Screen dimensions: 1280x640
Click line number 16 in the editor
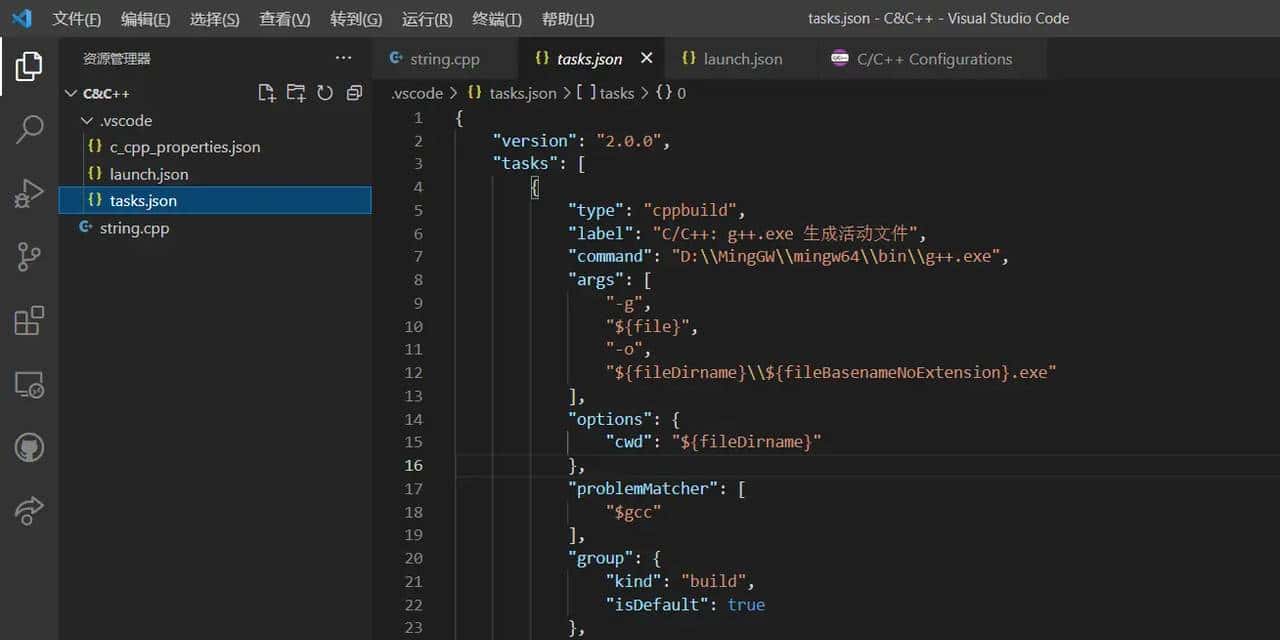click(413, 465)
